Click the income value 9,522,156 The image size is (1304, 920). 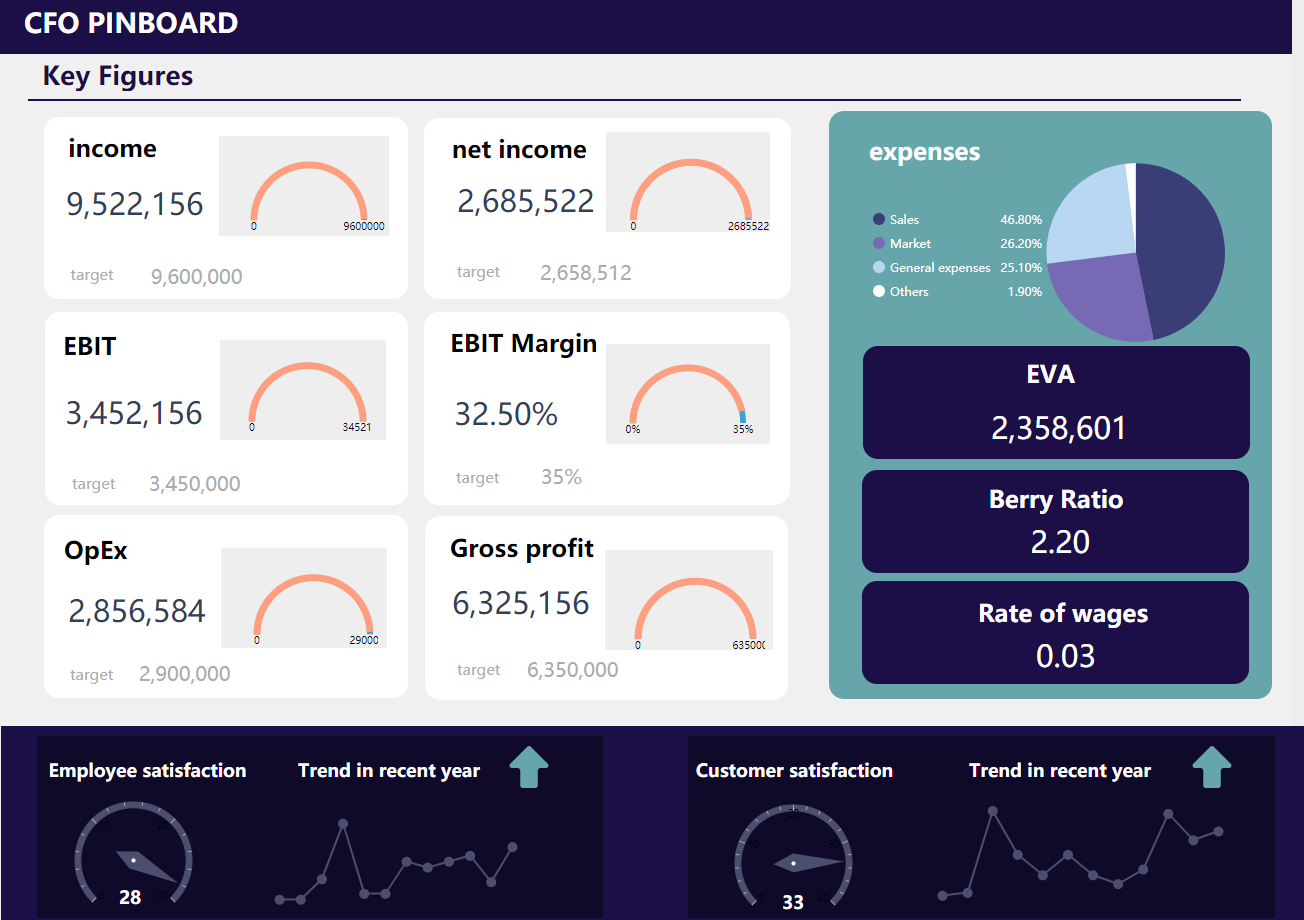[135, 204]
